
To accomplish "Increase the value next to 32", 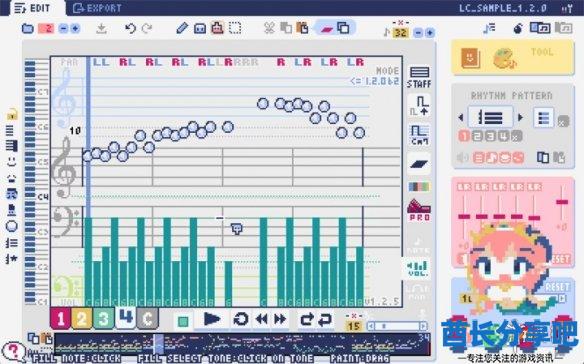I will (429, 33).
